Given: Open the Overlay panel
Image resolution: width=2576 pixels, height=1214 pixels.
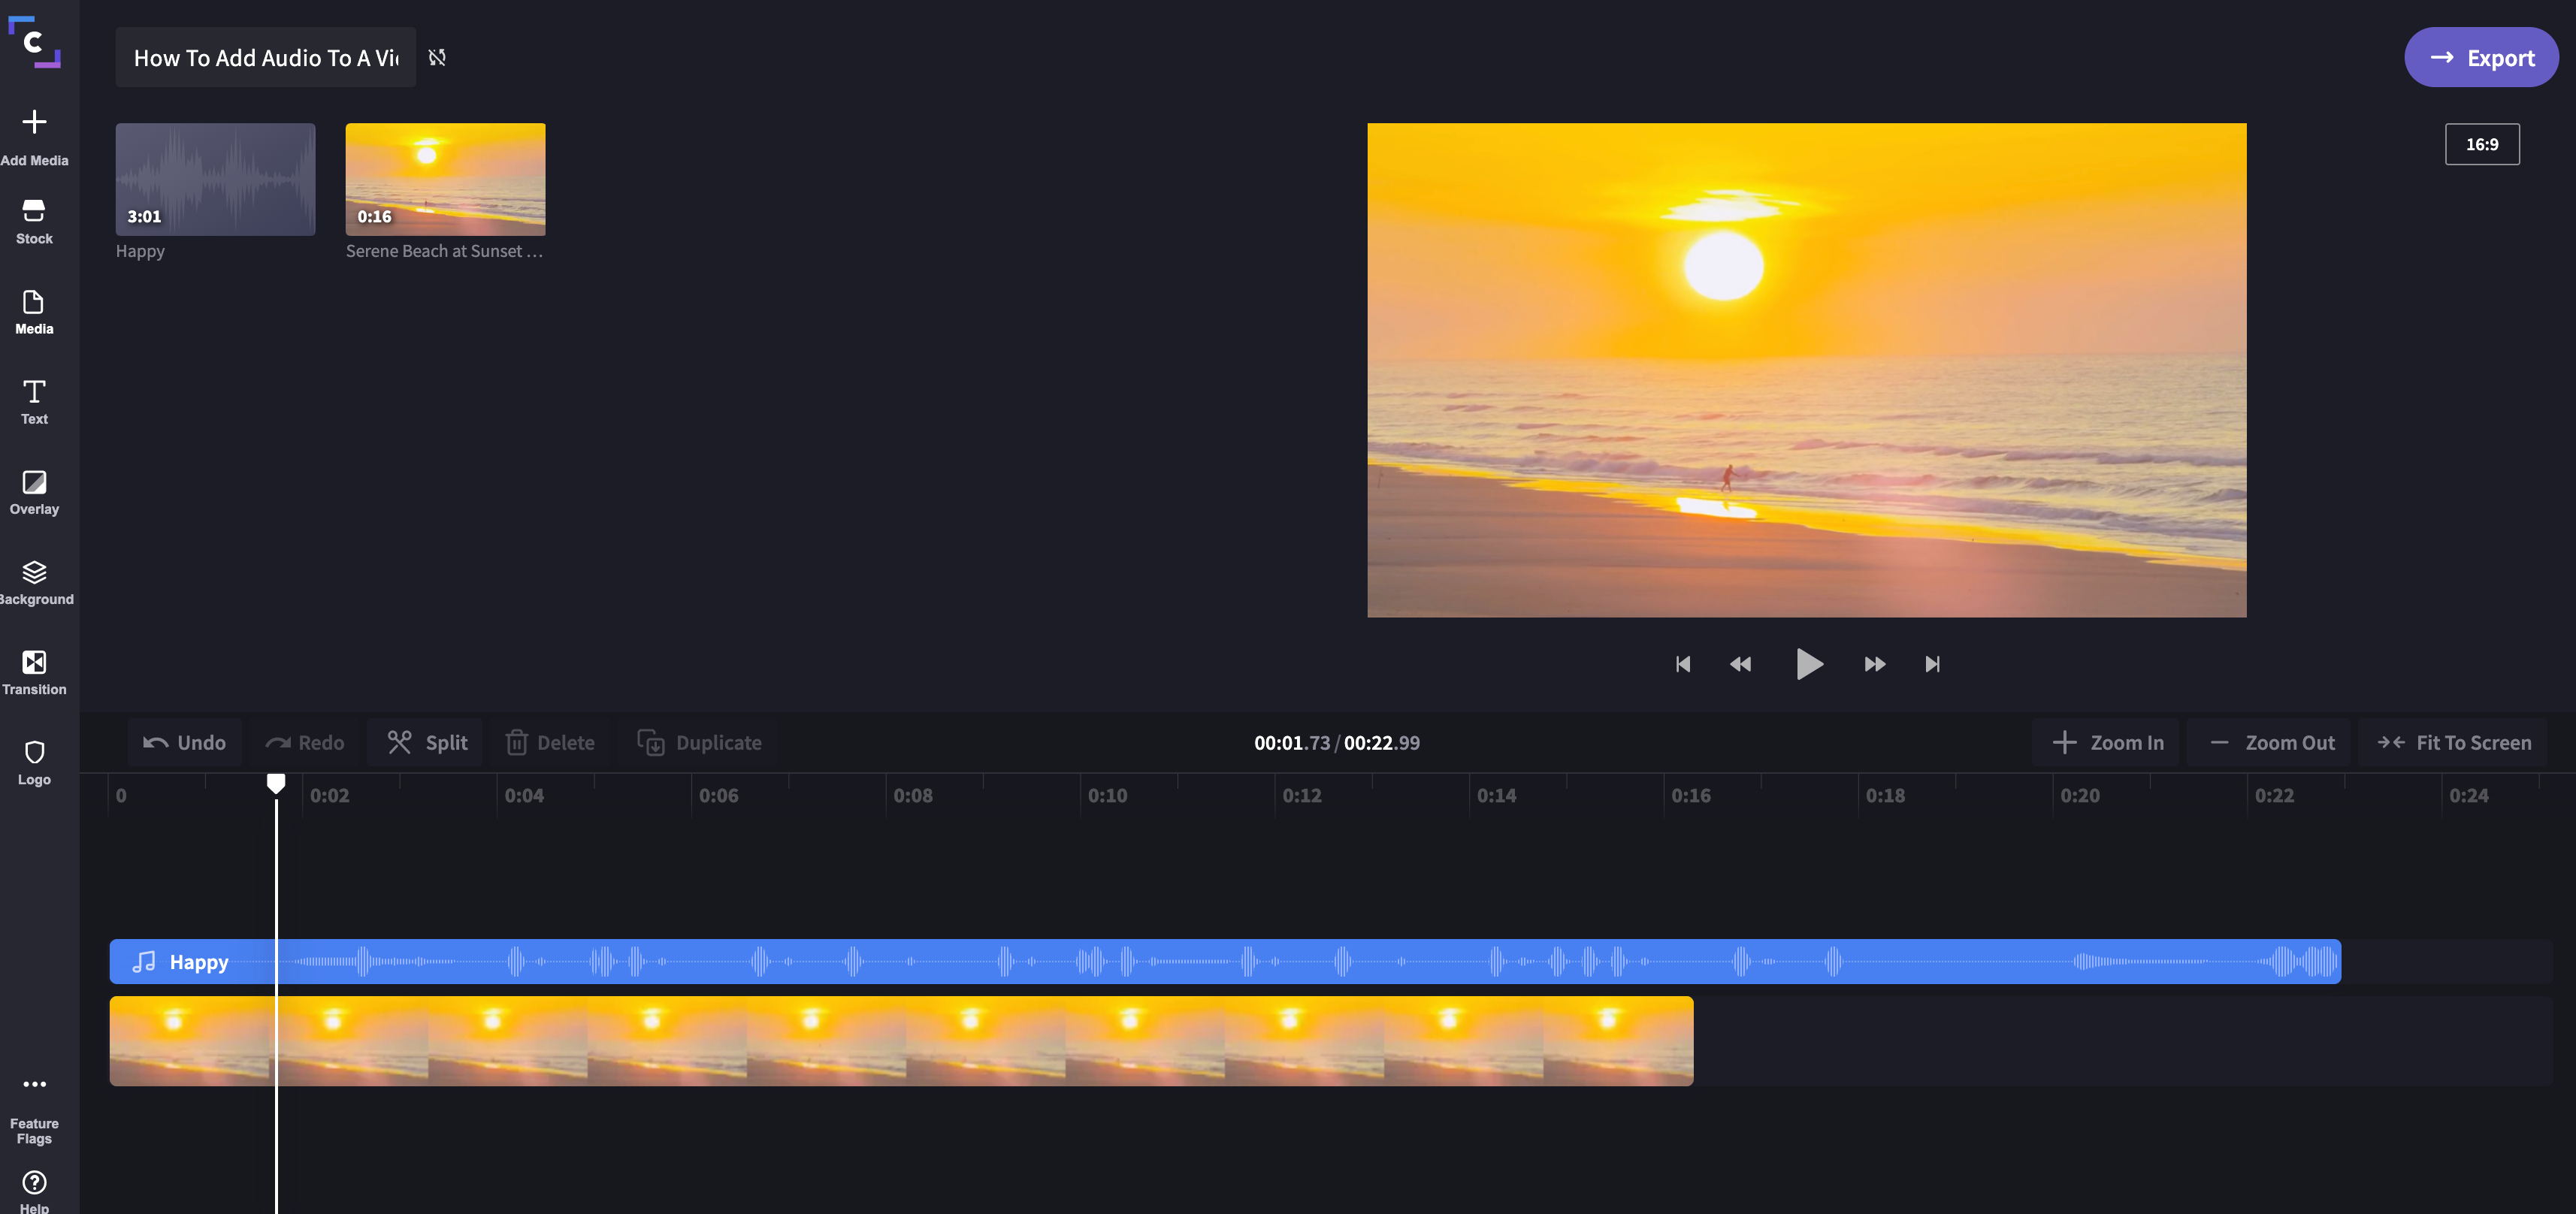Looking at the screenshot, I should tap(34, 492).
